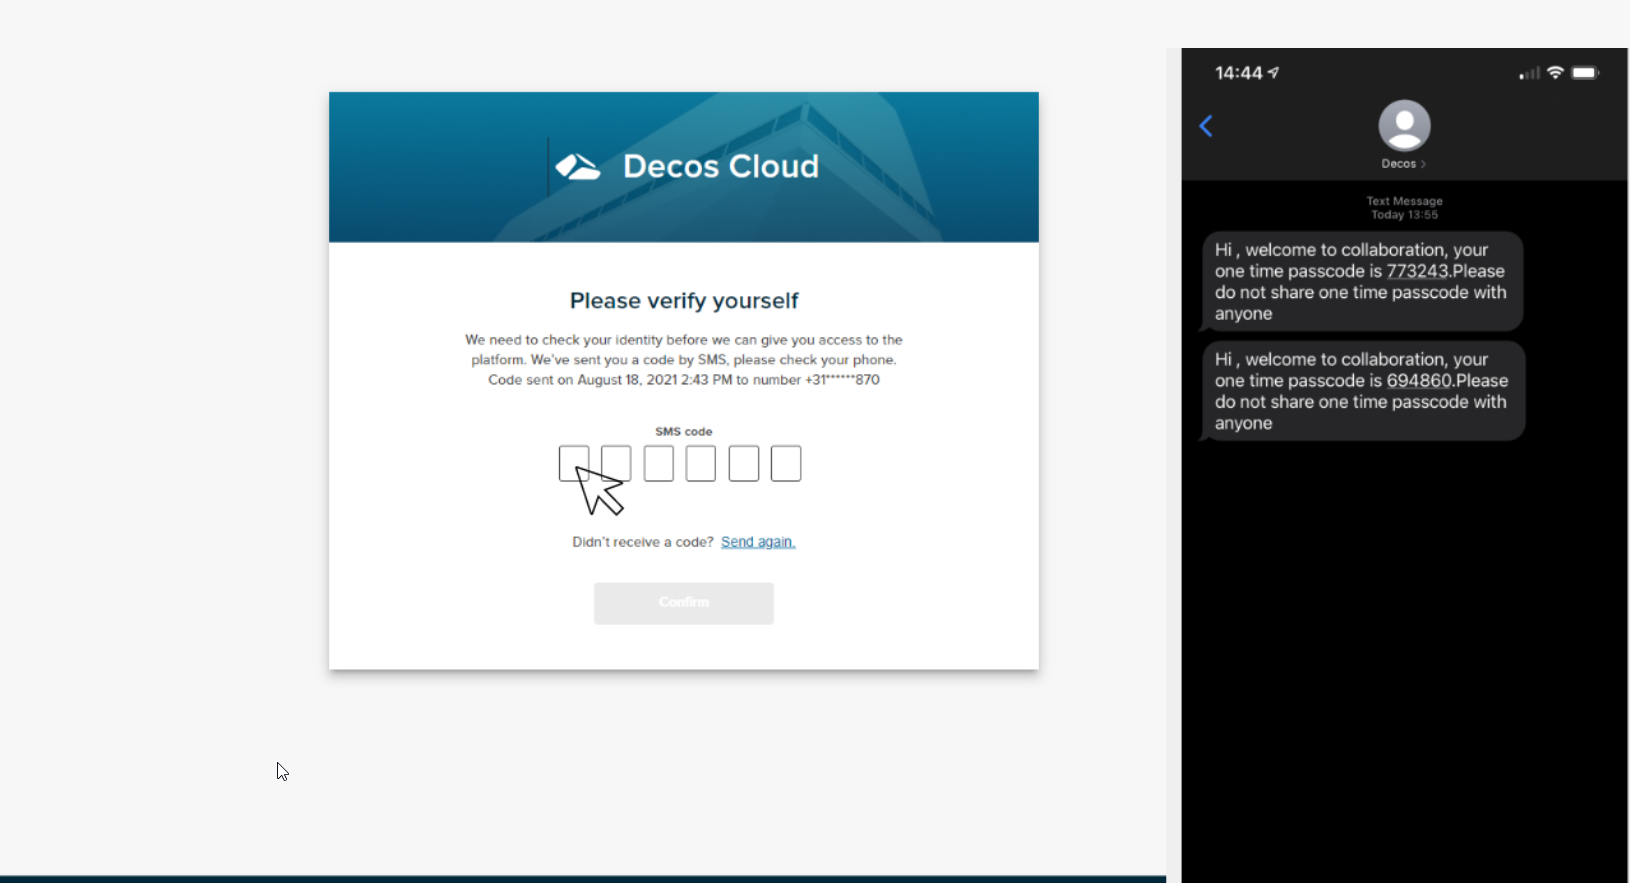
Task: Tap the passcode 773243 in first message
Action: point(1418,271)
